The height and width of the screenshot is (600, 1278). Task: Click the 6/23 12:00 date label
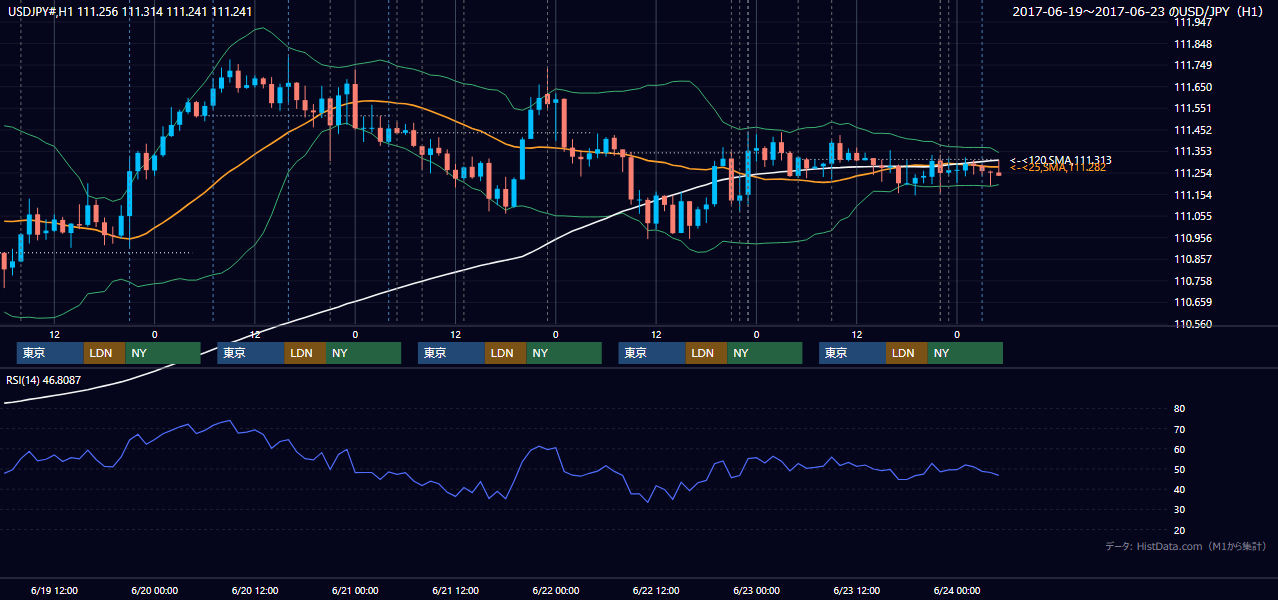pos(856,590)
